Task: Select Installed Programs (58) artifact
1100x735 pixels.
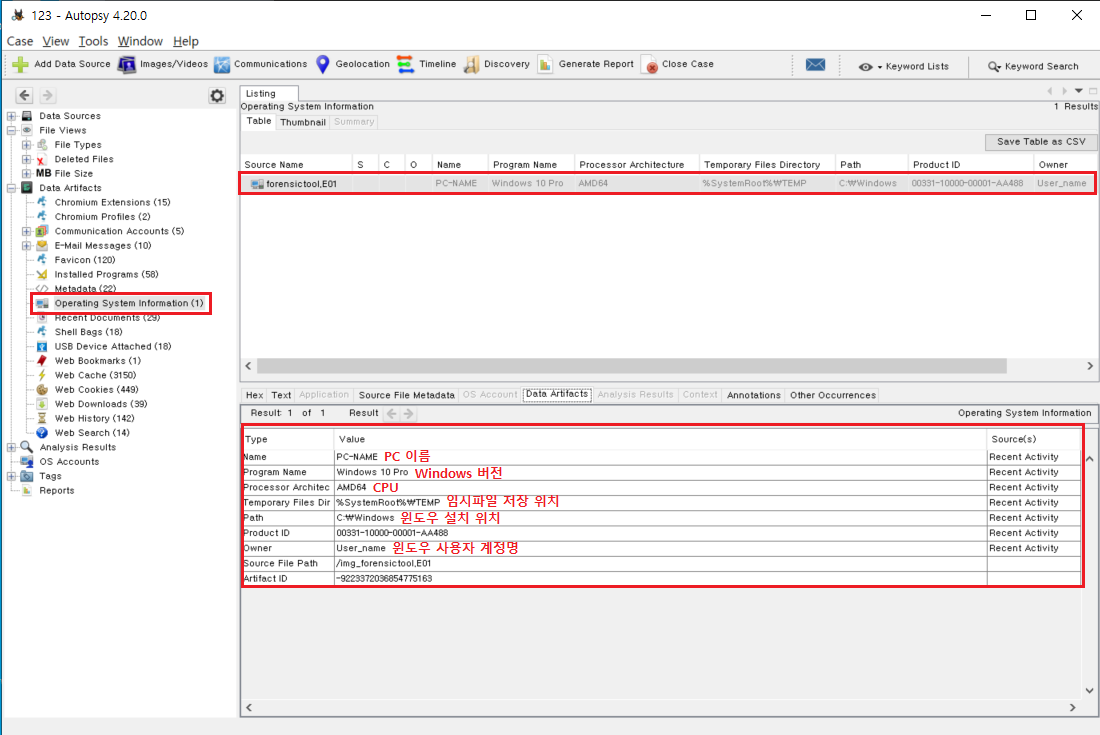Action: (107, 274)
